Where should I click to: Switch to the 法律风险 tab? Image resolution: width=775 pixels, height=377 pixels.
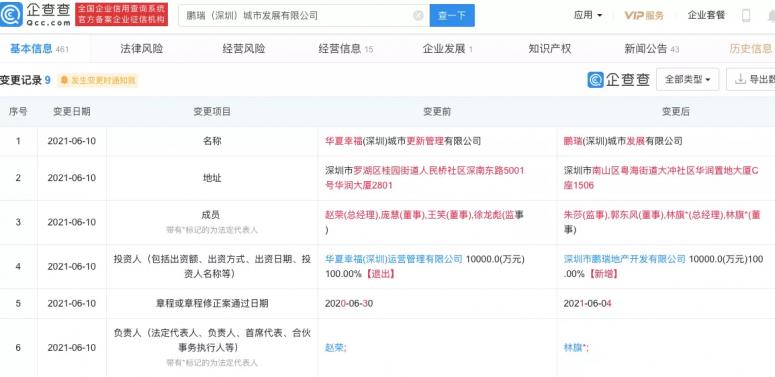point(141,49)
